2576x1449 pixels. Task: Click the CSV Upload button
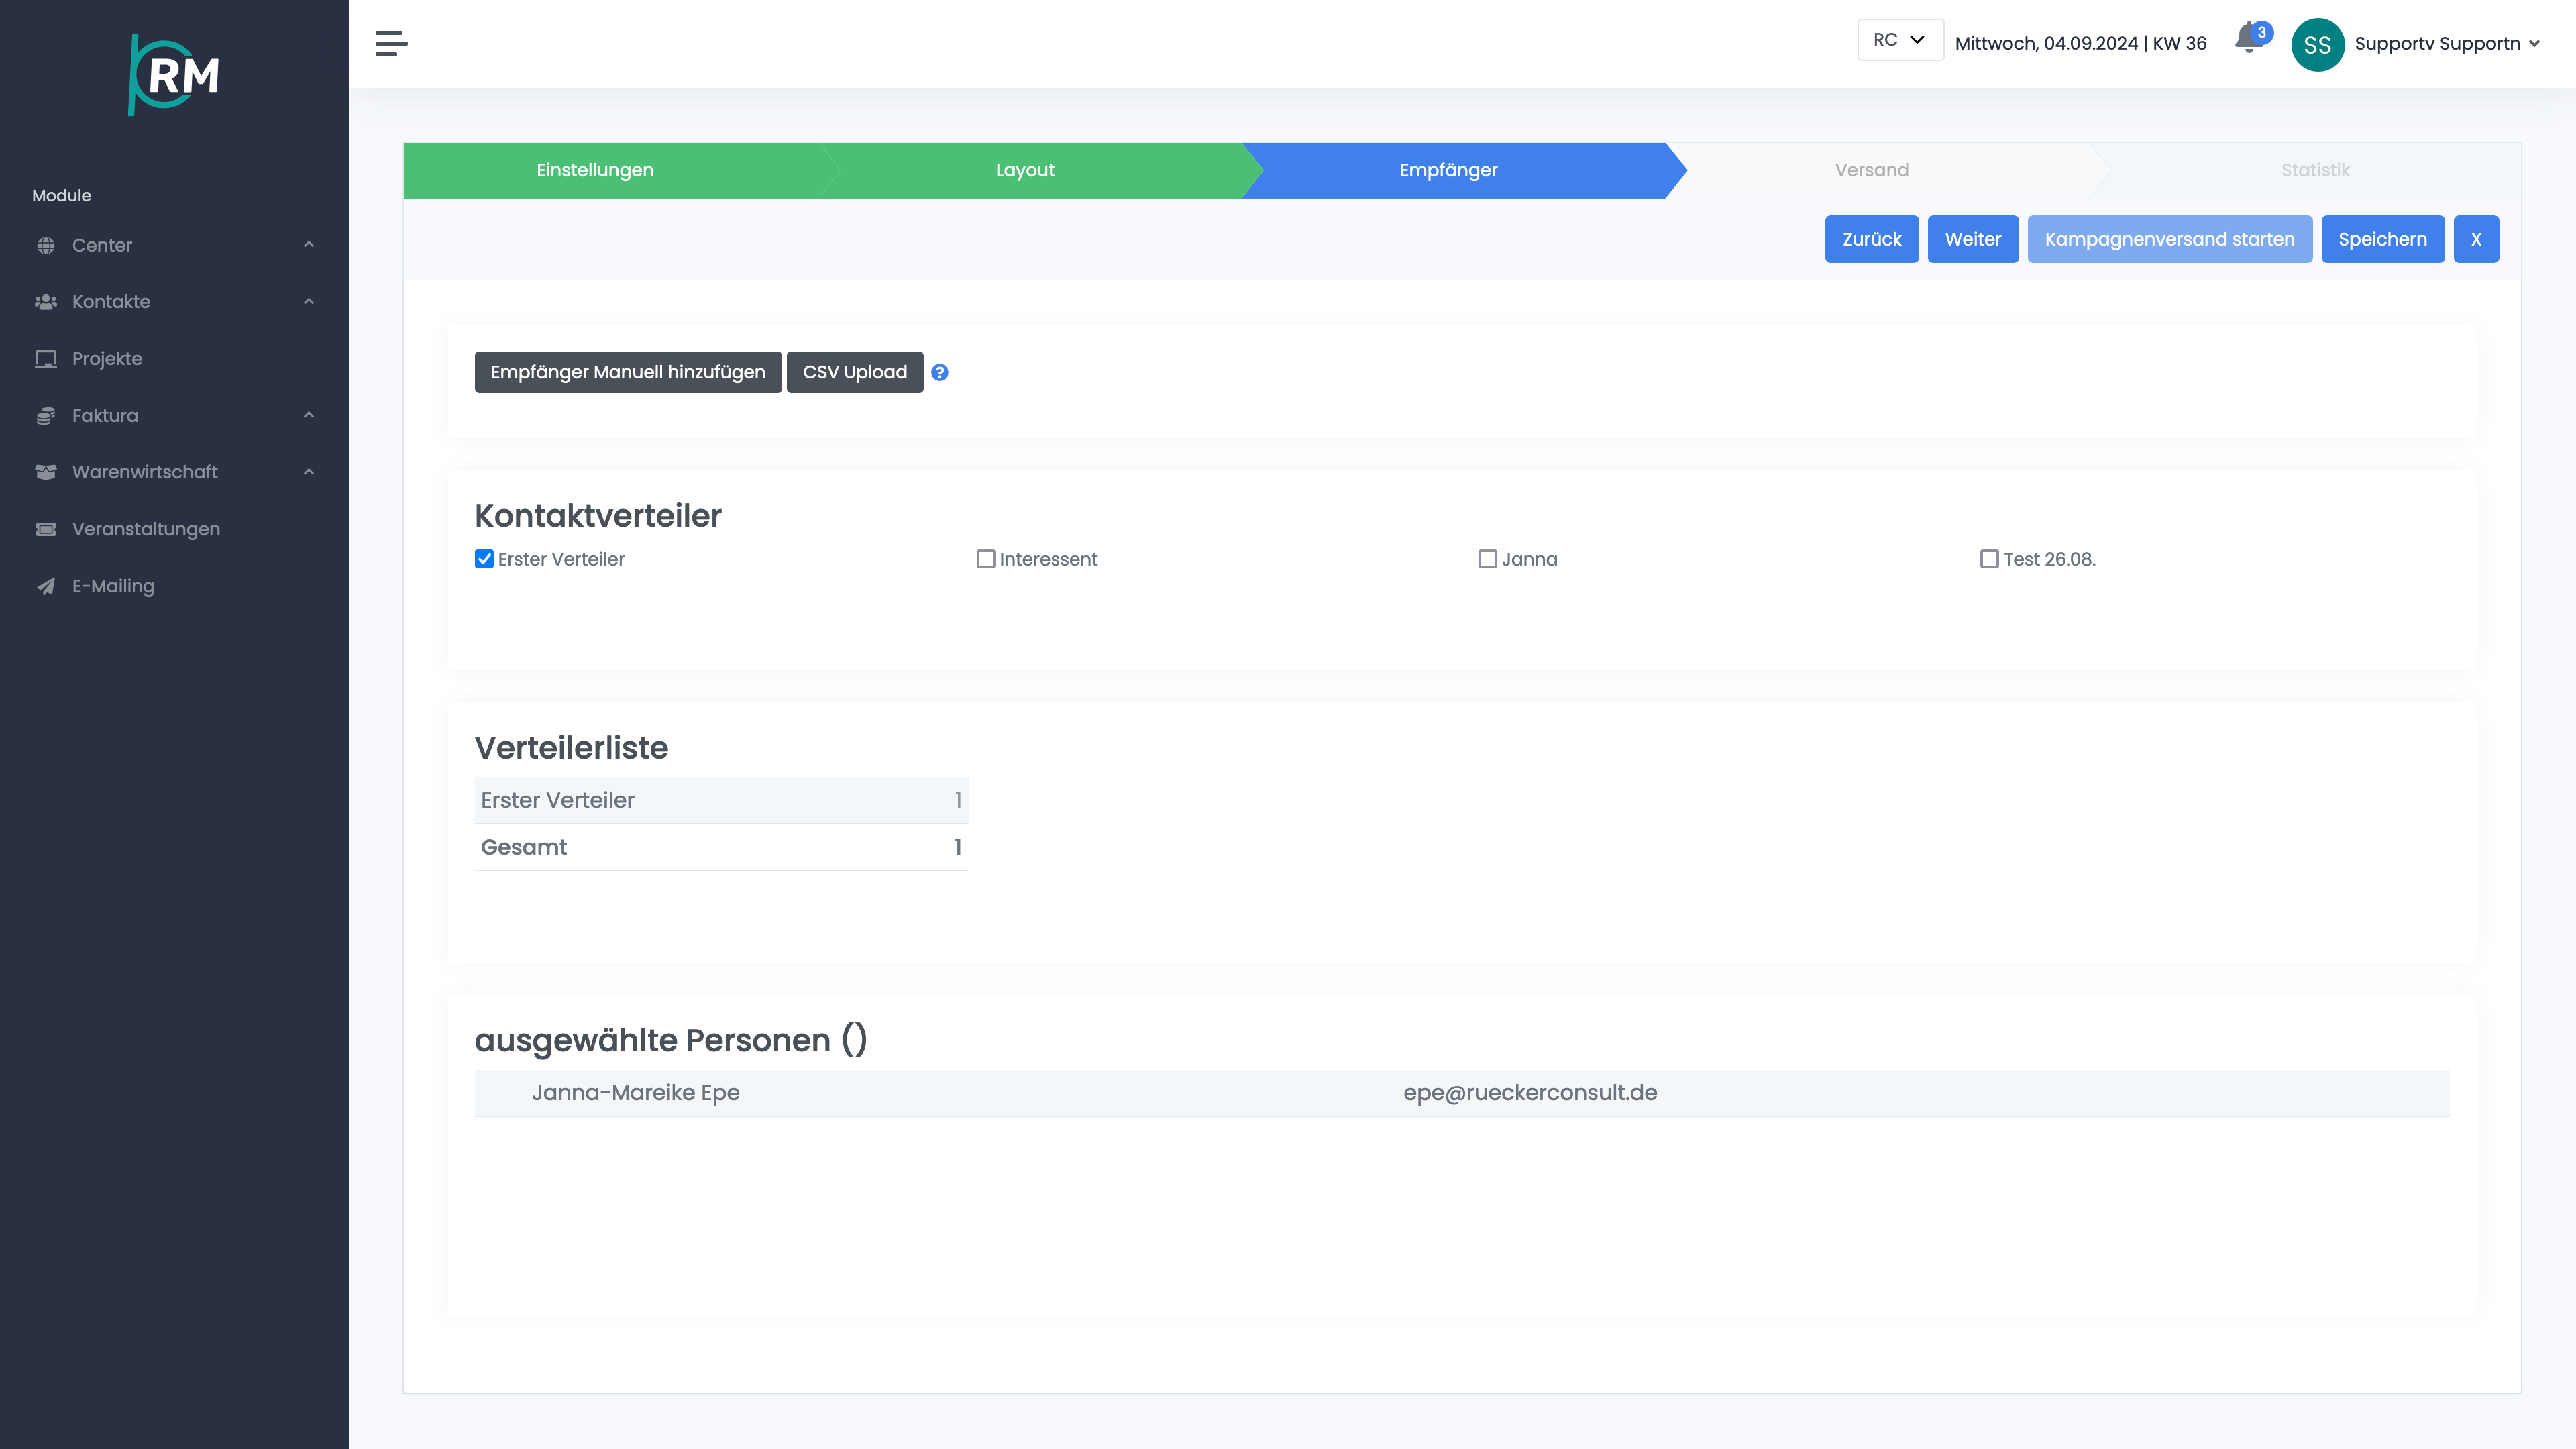(855, 372)
